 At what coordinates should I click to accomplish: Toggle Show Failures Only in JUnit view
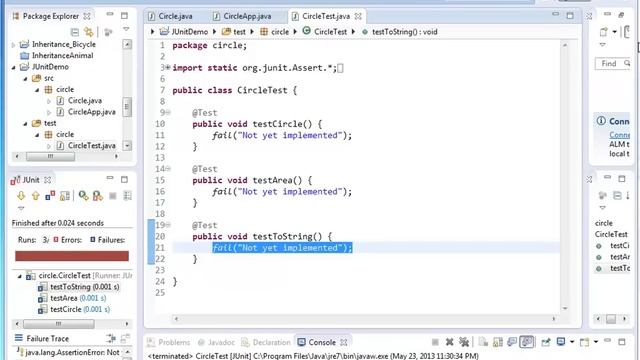[x=50, y=196]
